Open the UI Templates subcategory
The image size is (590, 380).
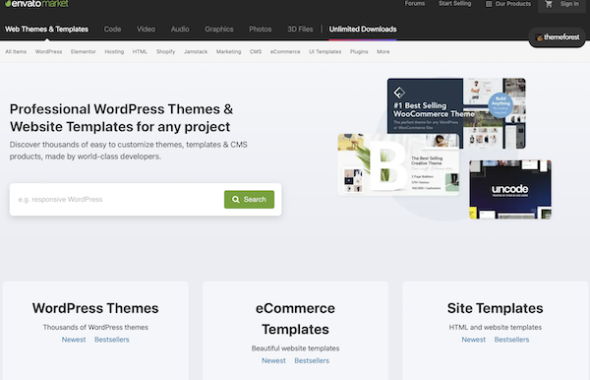[x=325, y=52]
